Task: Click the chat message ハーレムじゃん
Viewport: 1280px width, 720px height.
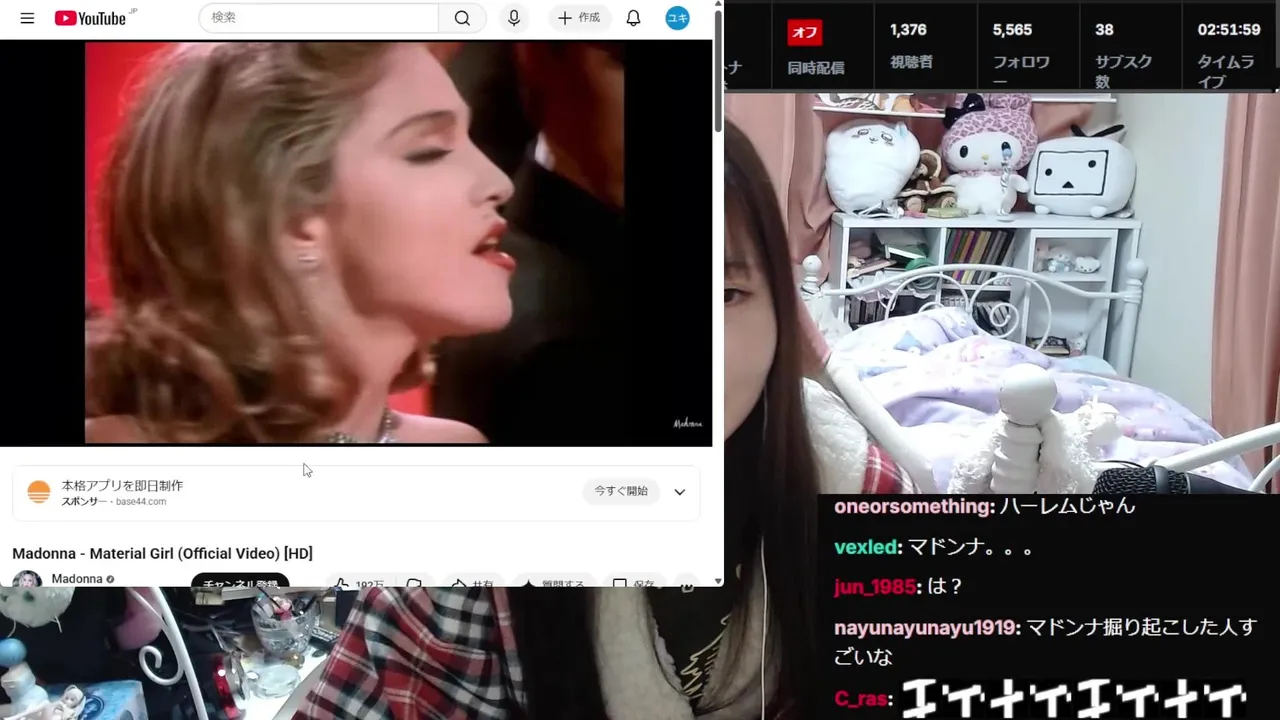Action: 1067,506
